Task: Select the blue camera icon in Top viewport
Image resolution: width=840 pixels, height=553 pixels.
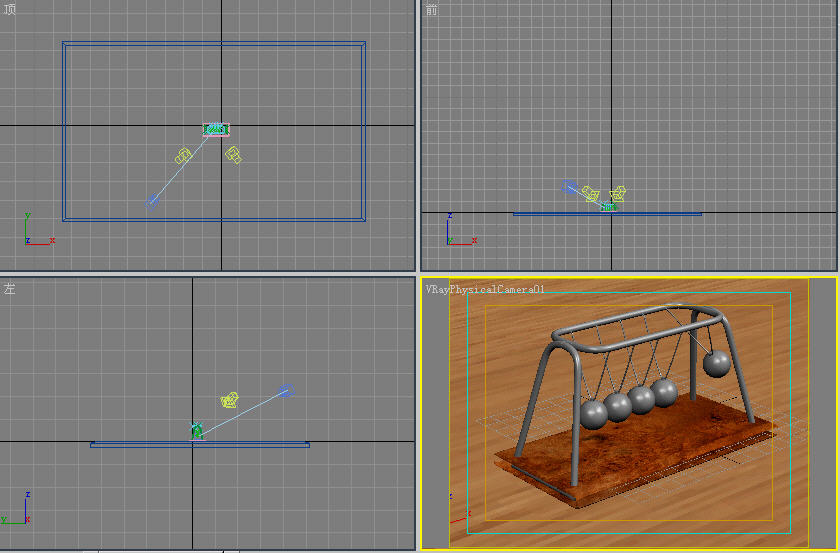Action: click(153, 201)
